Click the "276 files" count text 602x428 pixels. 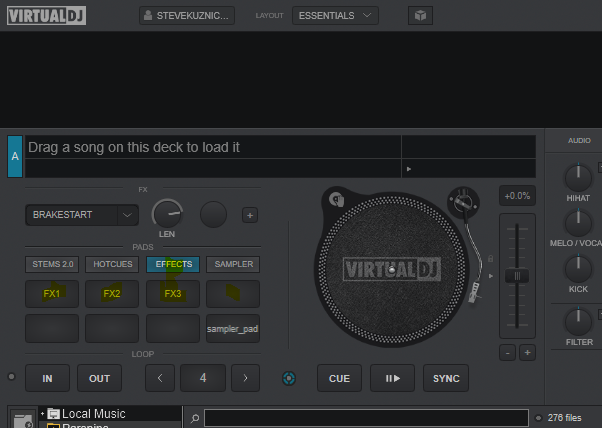point(564,418)
